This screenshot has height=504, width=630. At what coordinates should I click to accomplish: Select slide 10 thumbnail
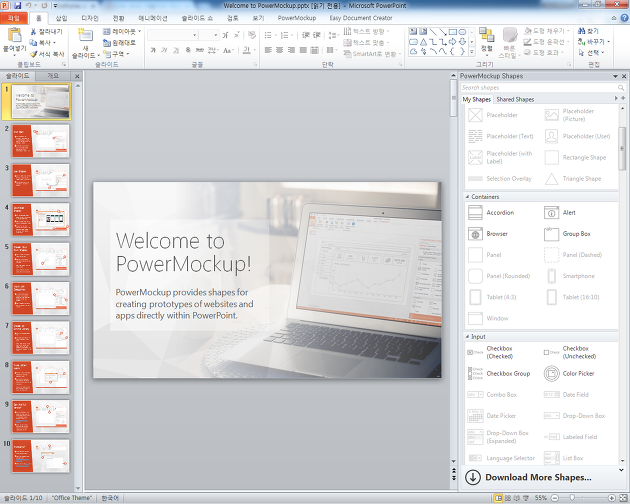[41, 456]
